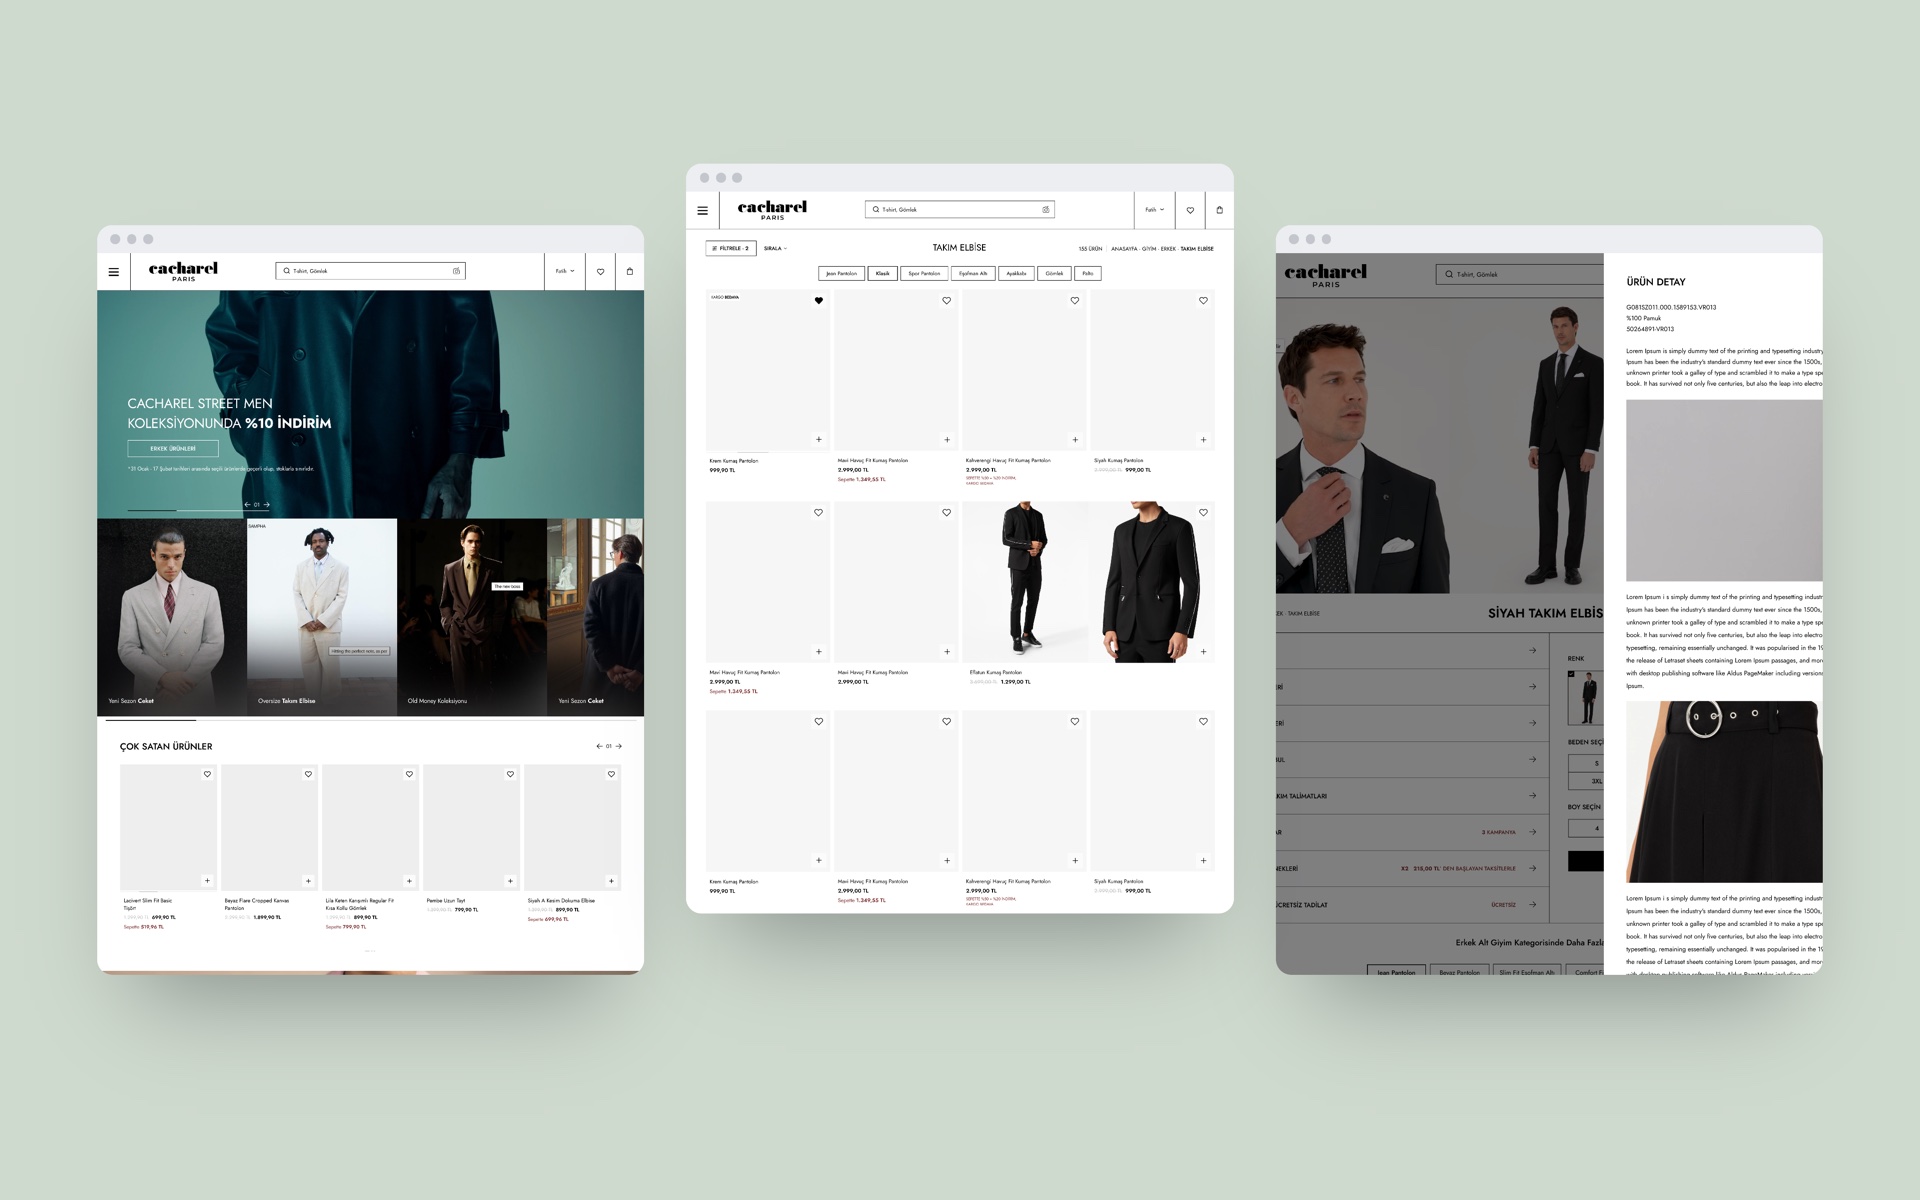
Task: Toggle the checked color swatch checkbox under RENK
Action: 1571,674
